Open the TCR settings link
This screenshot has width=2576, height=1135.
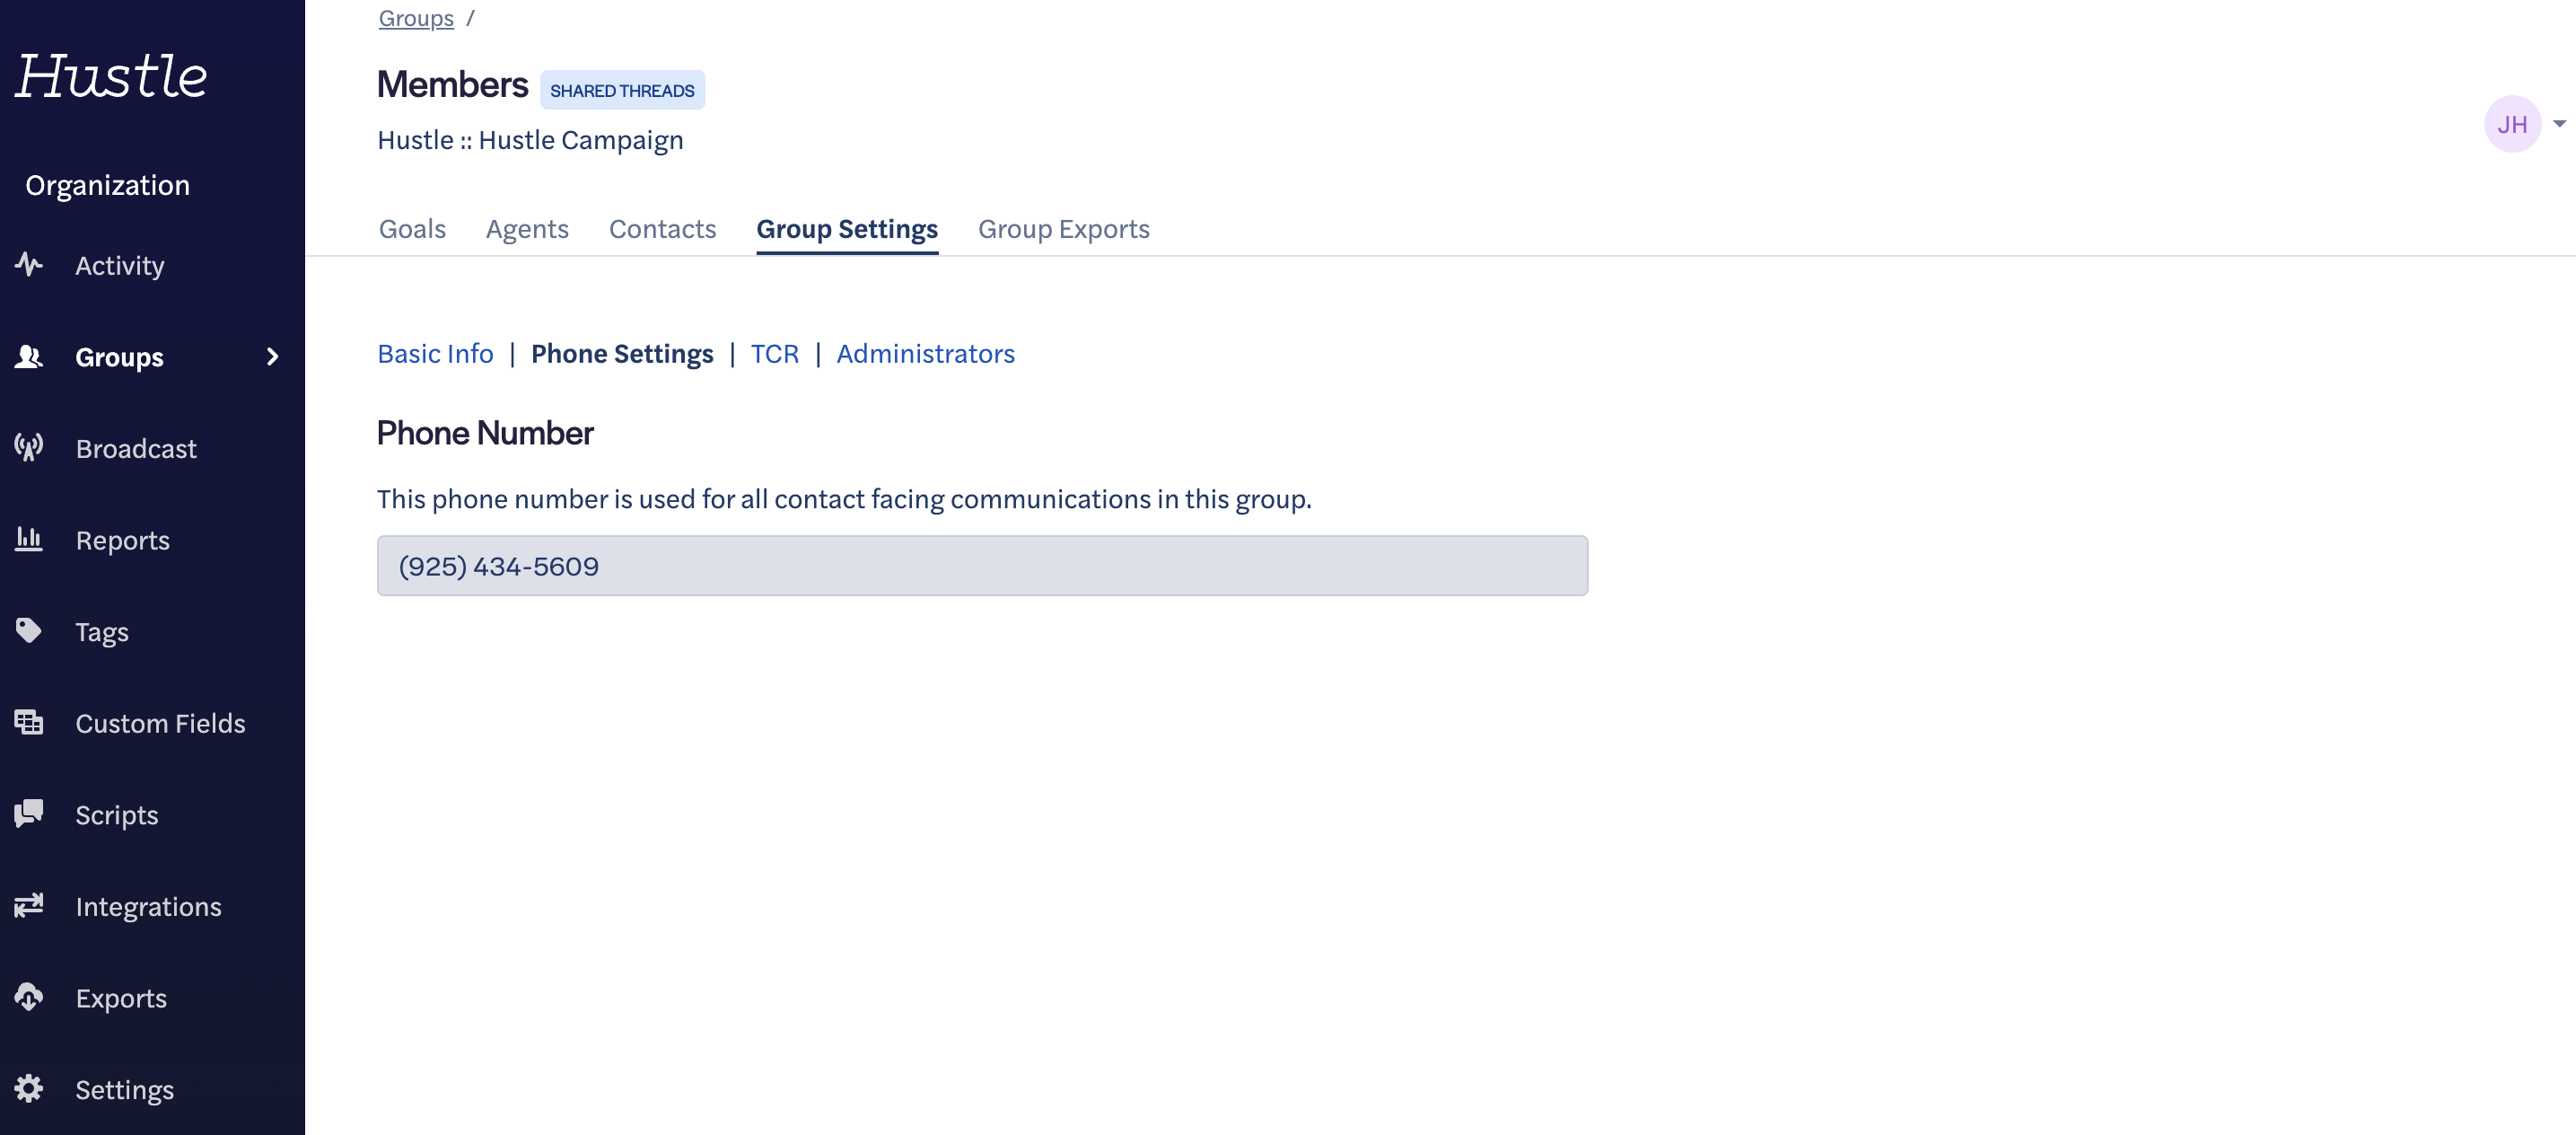775,354
